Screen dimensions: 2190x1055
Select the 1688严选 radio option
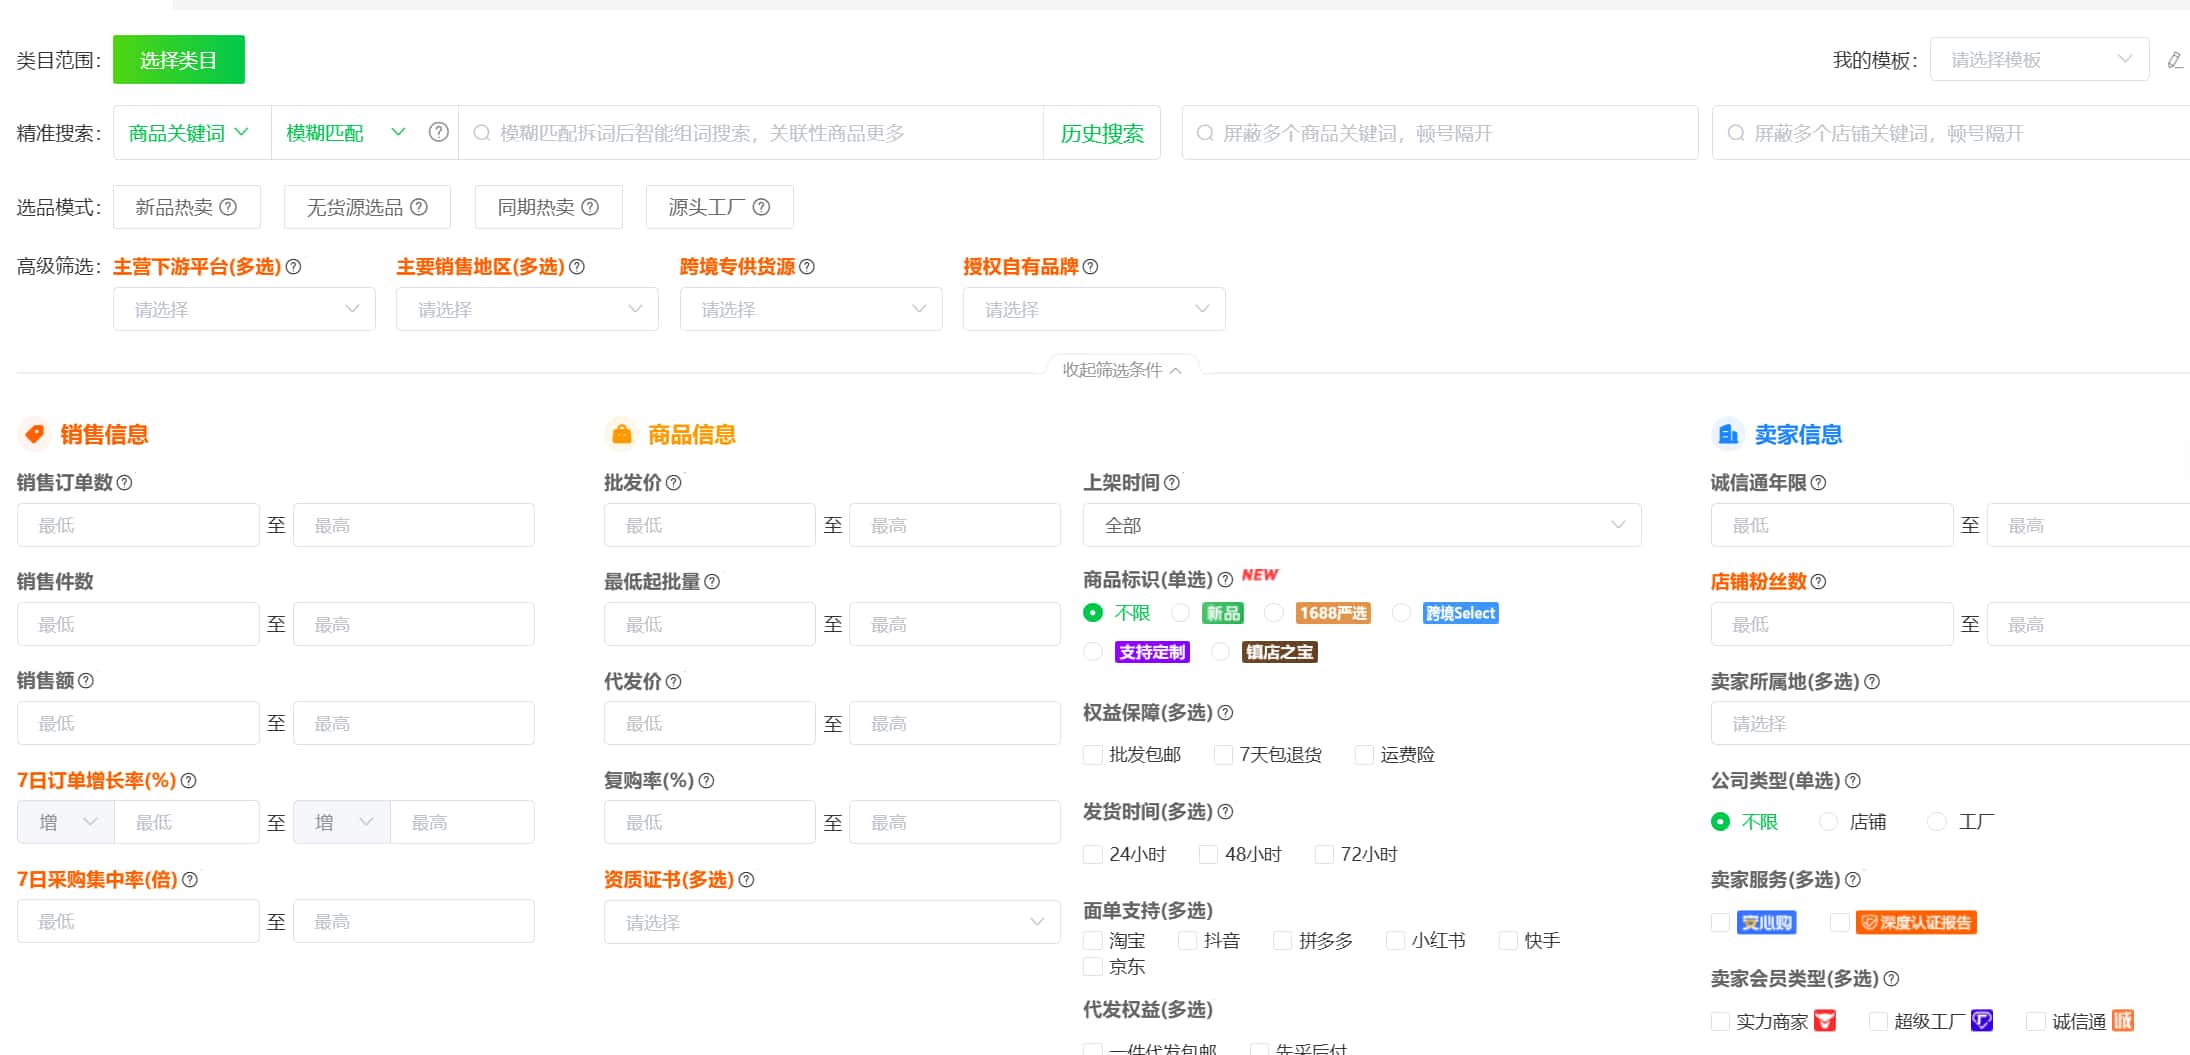tap(1274, 613)
